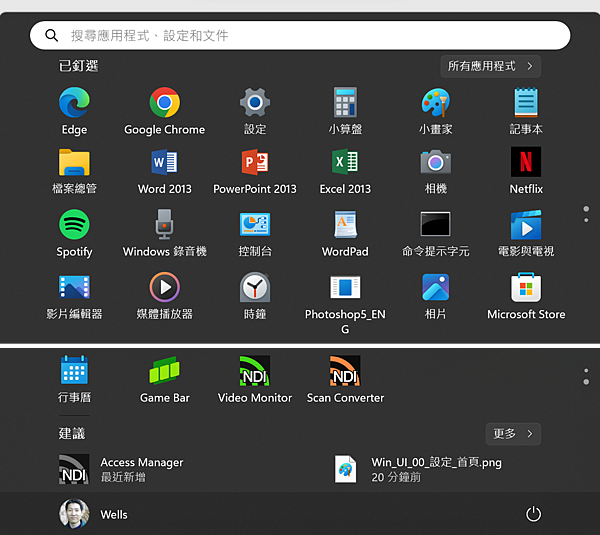Open 命令提示字元 command prompt
This screenshot has width=600, height=535.
point(435,233)
